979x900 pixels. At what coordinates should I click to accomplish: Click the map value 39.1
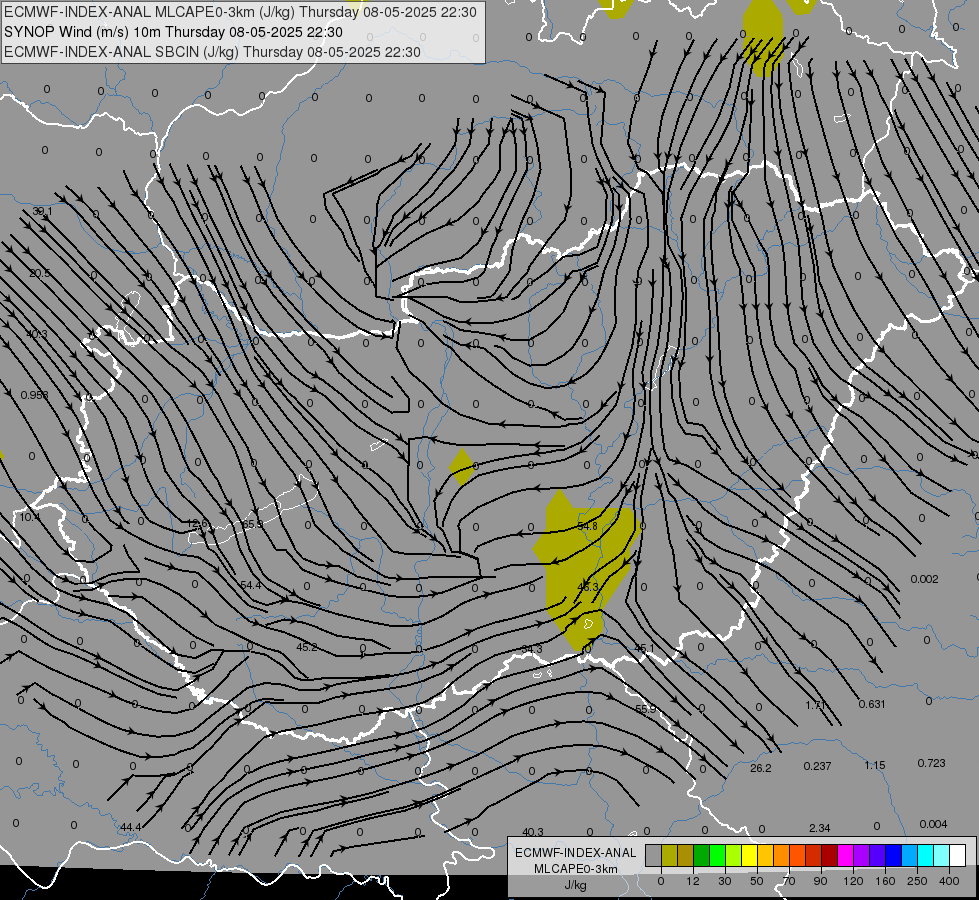coord(42,212)
